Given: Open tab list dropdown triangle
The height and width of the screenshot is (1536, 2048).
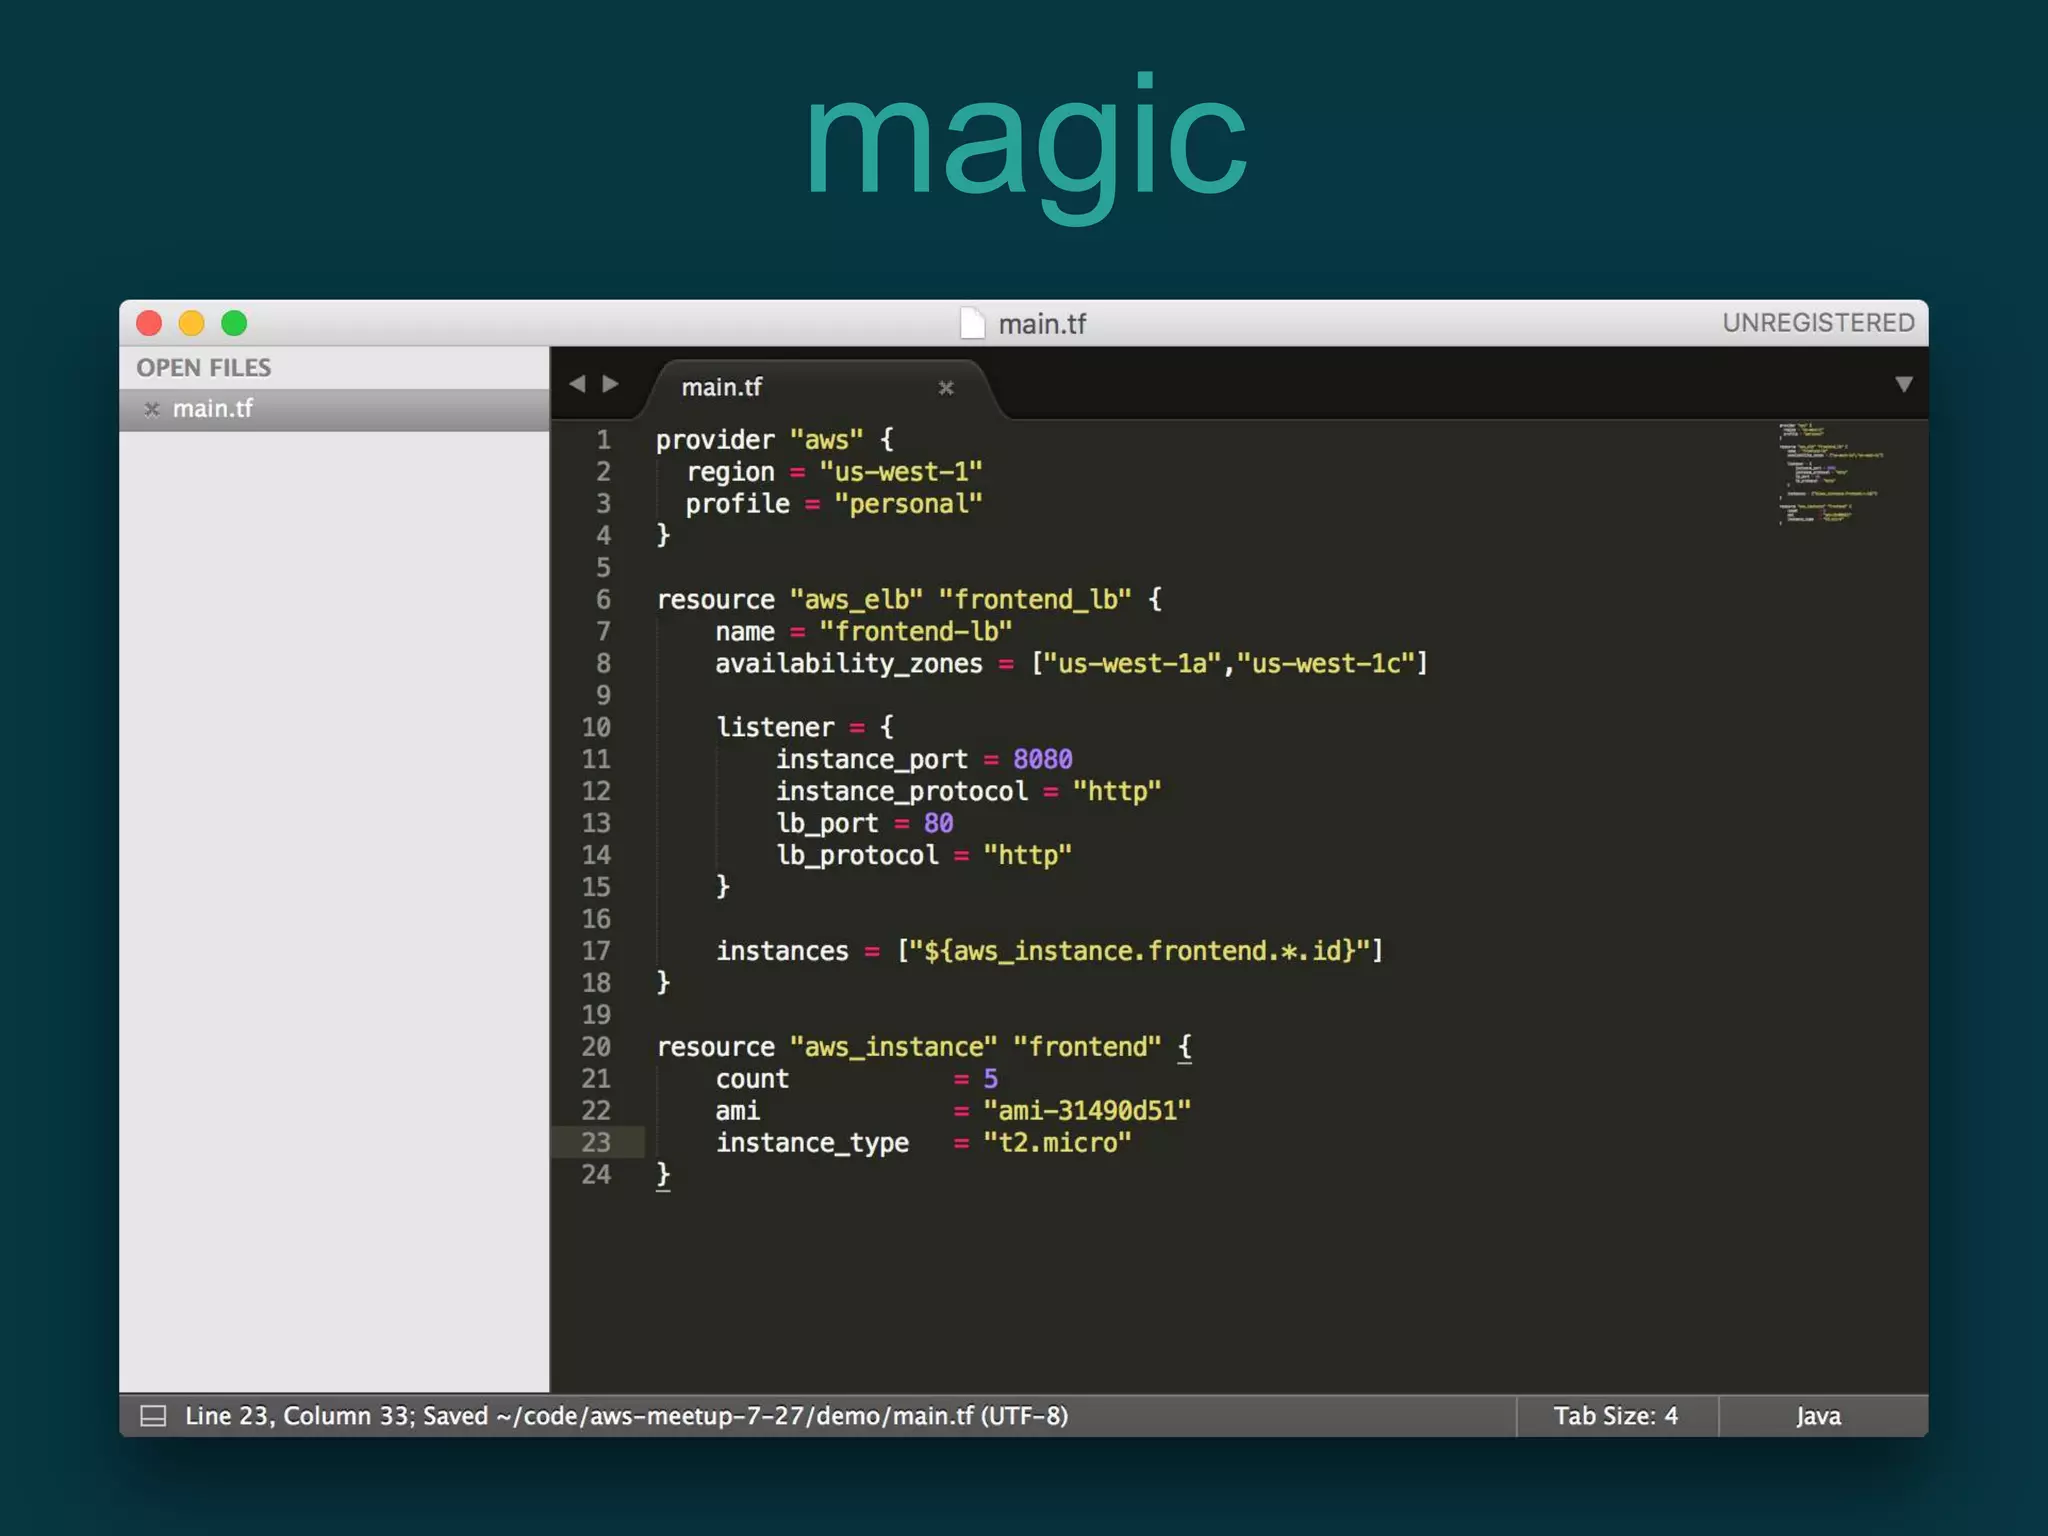Looking at the screenshot, I should click(1903, 385).
